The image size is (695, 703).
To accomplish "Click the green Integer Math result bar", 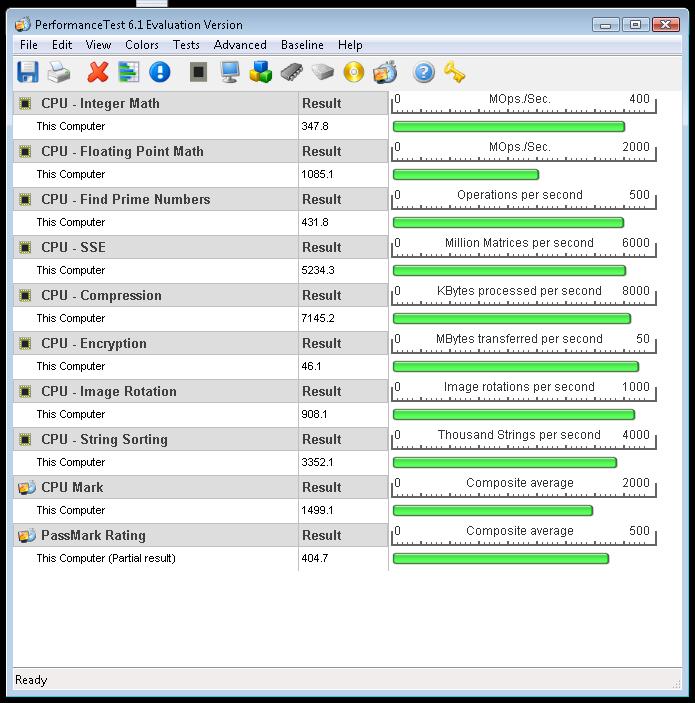I will point(509,126).
